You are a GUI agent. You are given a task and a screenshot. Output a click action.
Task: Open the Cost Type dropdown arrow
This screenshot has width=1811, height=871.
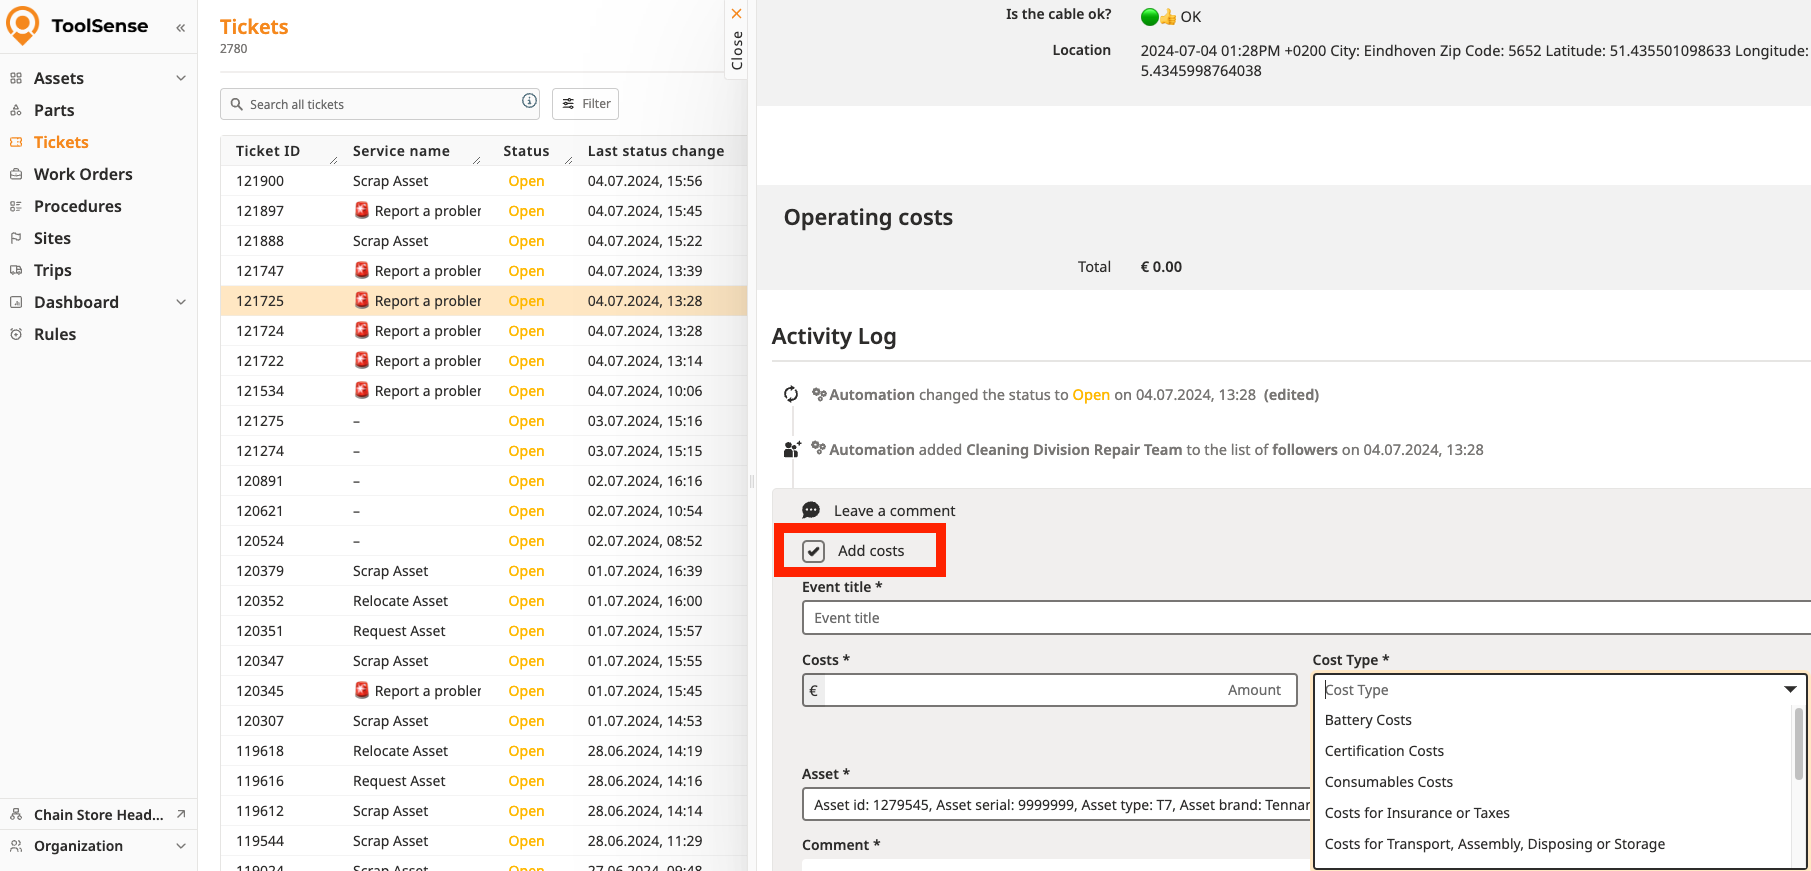coord(1790,689)
